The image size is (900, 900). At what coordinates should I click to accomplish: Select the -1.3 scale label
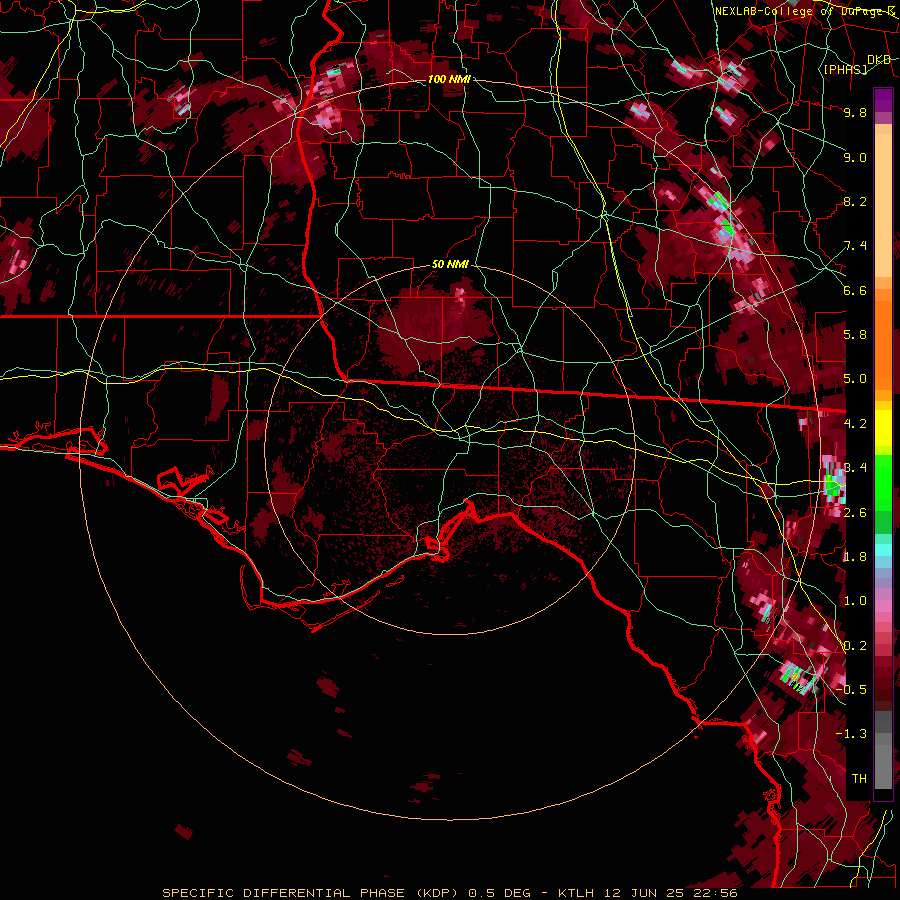[x=852, y=734]
